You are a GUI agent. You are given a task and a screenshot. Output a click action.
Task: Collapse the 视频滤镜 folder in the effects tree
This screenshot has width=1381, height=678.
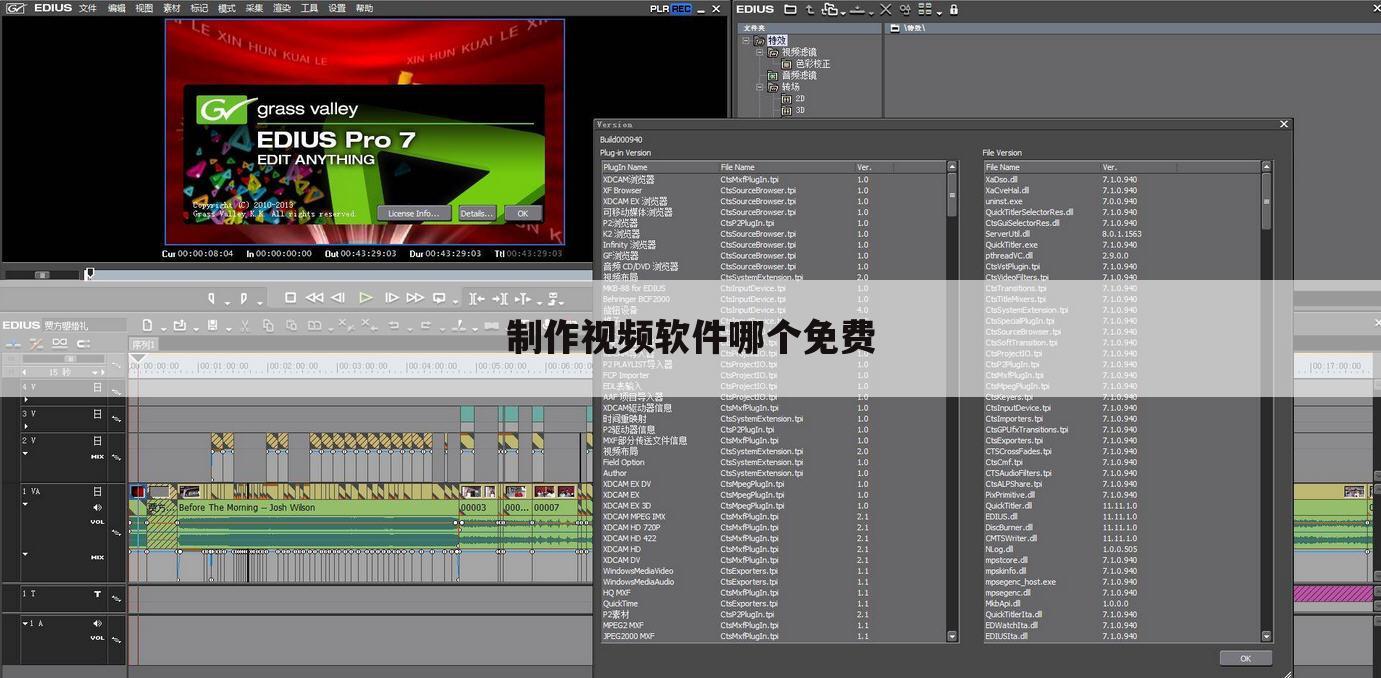point(760,52)
